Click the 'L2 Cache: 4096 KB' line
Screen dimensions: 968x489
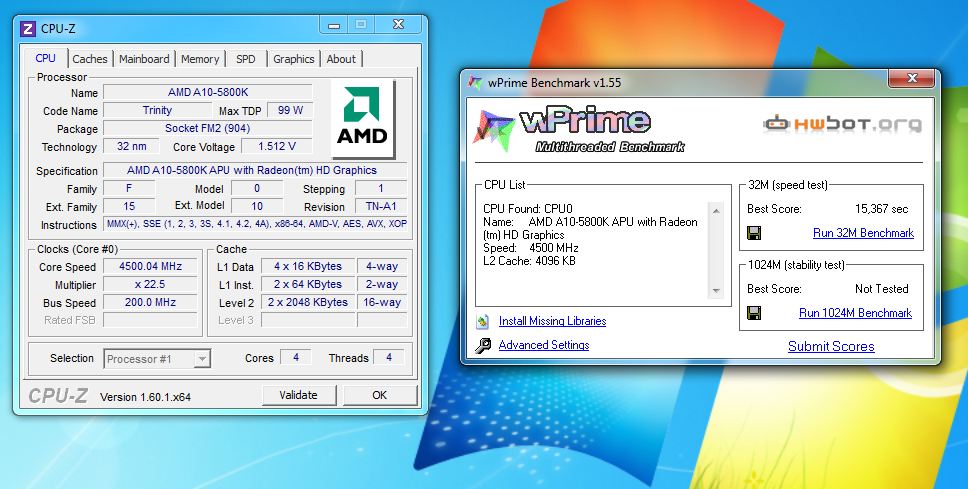[x=529, y=261]
